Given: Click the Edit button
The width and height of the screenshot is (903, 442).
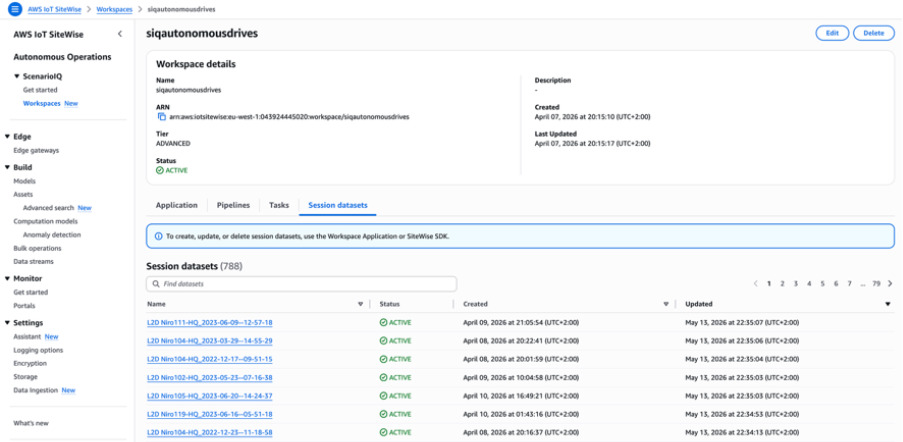Looking at the screenshot, I should pos(832,33).
